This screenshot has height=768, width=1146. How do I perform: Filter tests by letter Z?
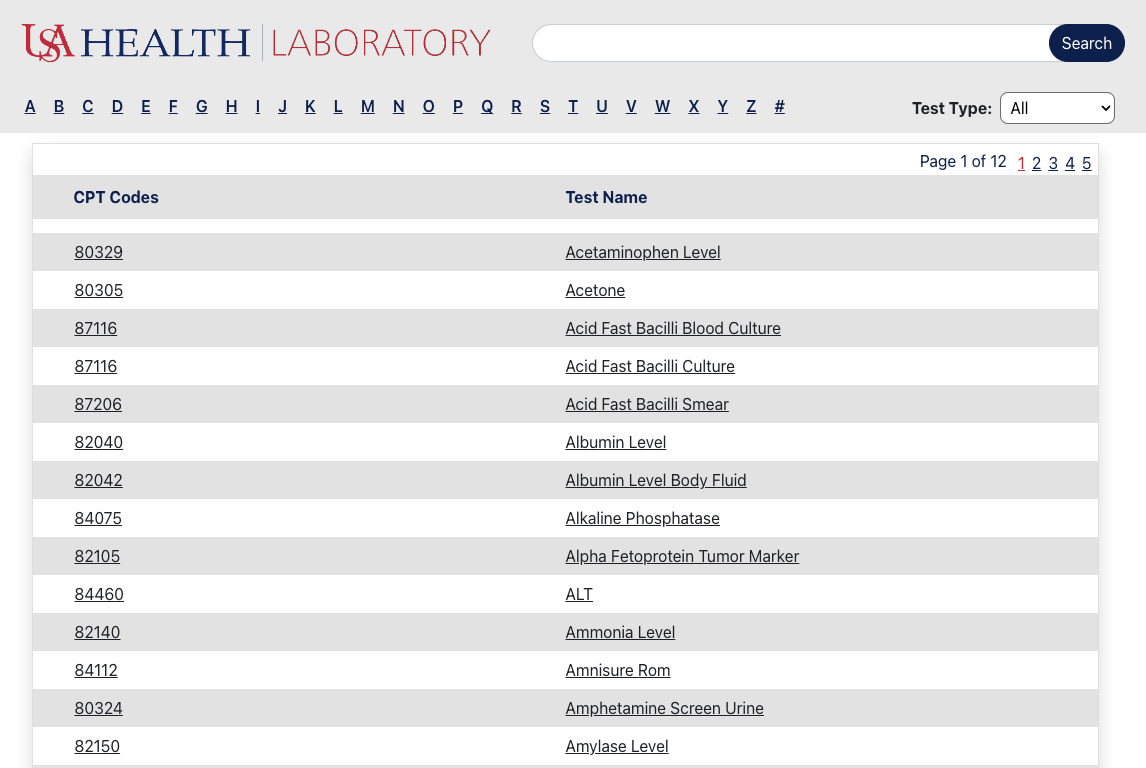[x=751, y=107]
